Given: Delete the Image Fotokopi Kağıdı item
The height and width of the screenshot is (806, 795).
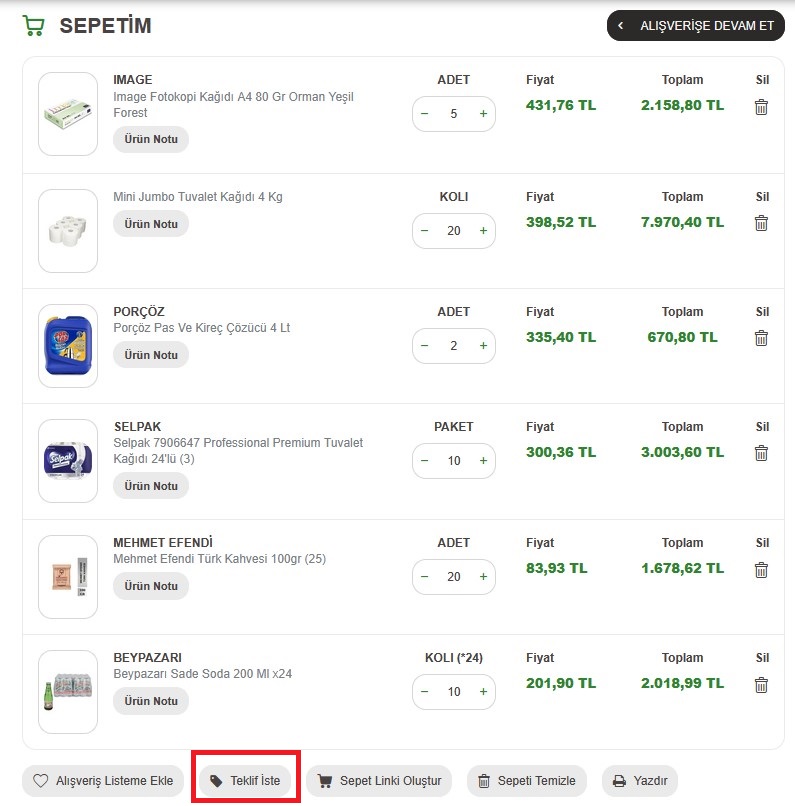Looking at the screenshot, I should point(761,107).
